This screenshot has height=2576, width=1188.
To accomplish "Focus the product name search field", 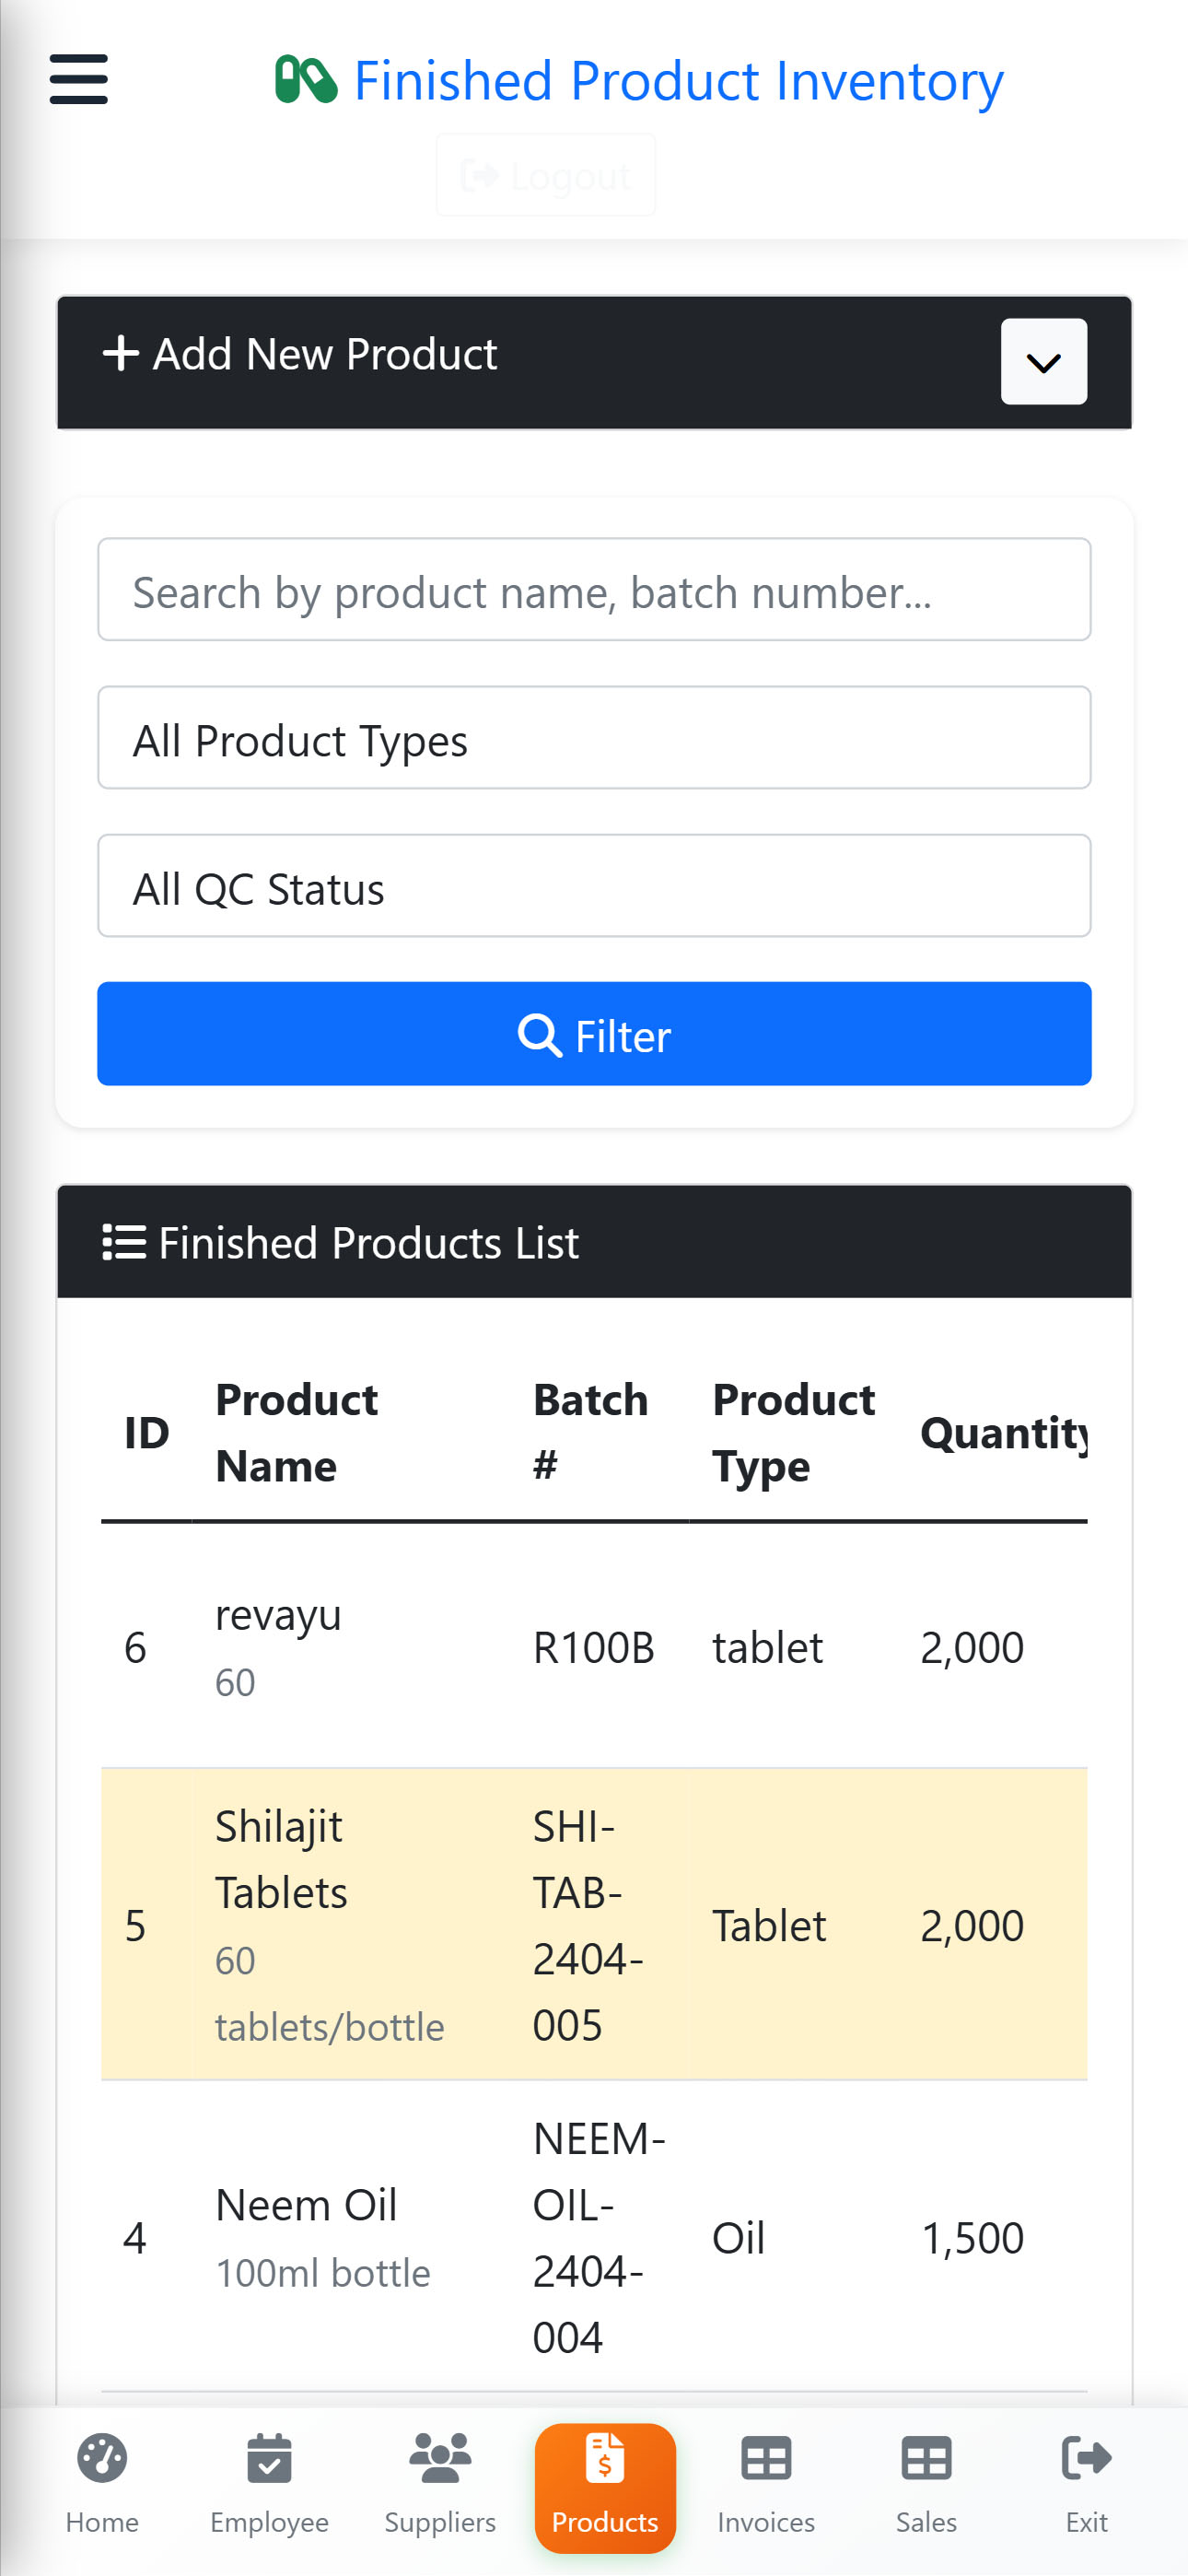I will [594, 590].
